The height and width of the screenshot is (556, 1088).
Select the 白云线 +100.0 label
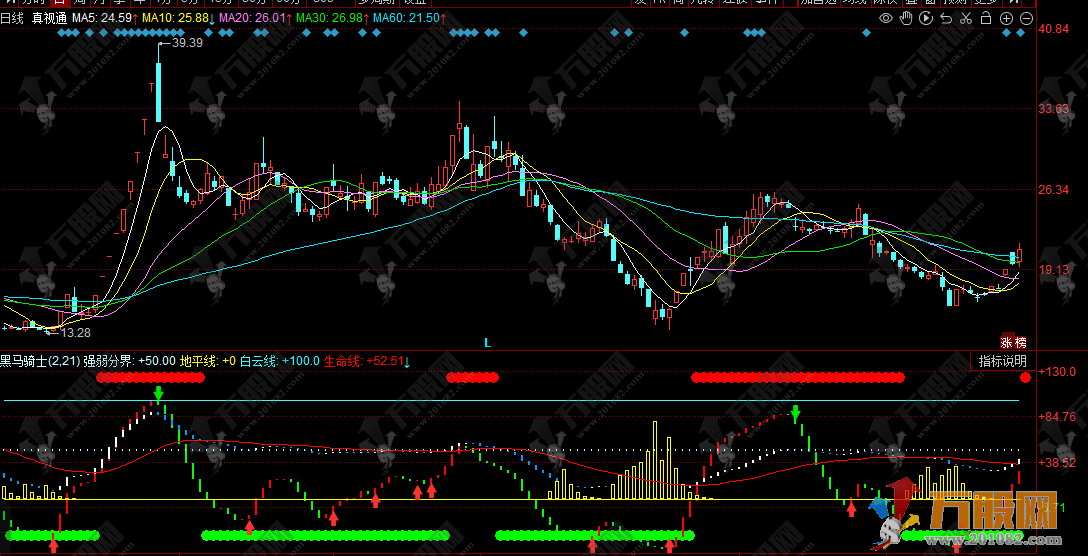tap(280, 361)
